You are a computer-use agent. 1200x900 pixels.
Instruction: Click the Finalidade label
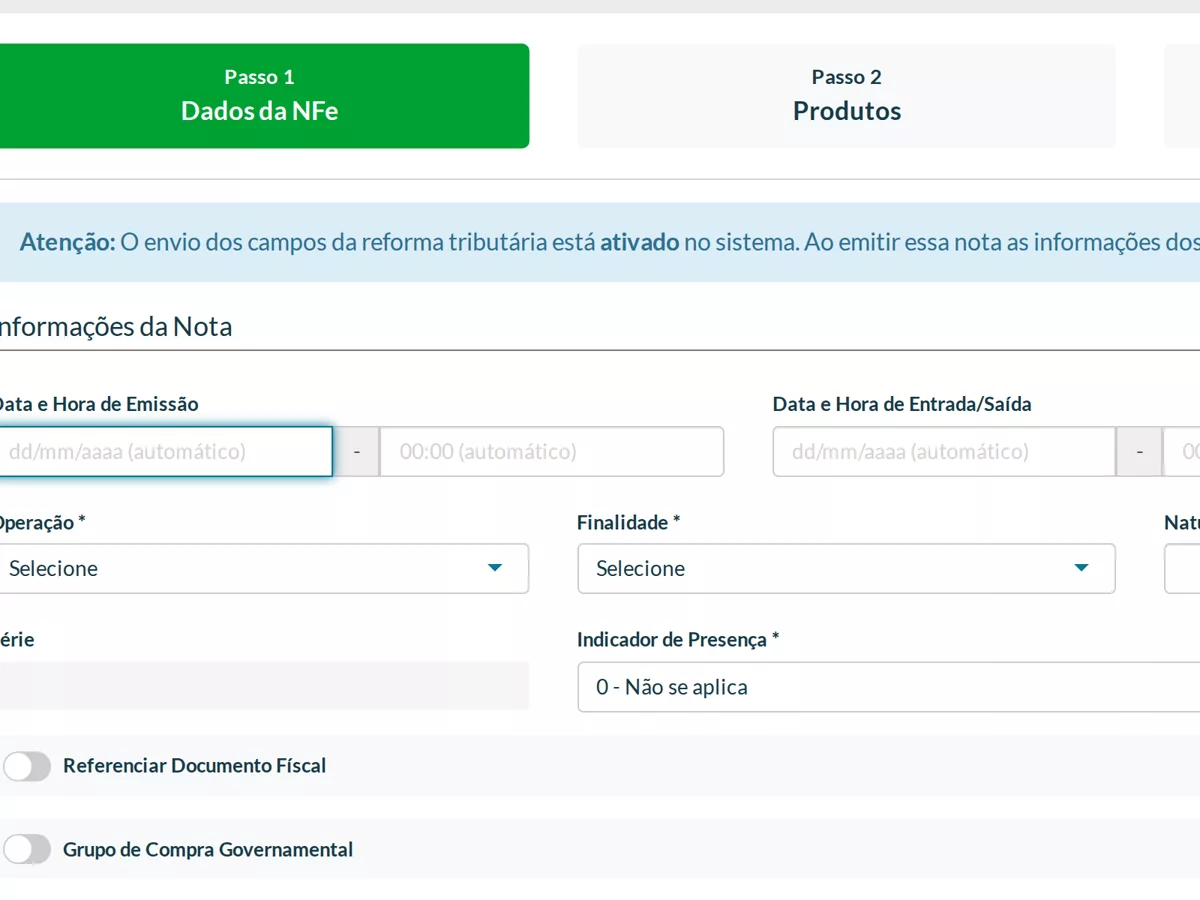pyautogui.click(x=629, y=523)
